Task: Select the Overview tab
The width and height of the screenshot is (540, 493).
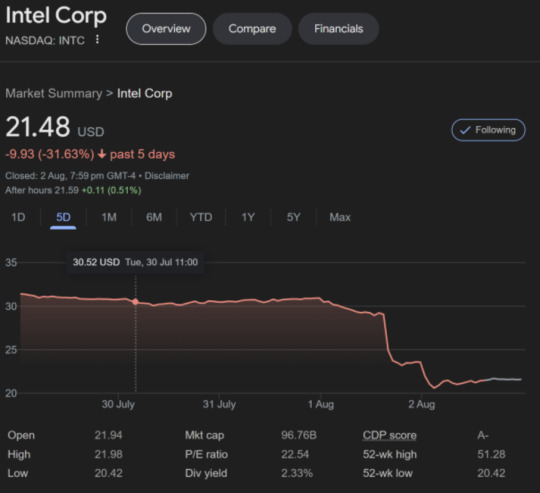Action: (x=166, y=29)
